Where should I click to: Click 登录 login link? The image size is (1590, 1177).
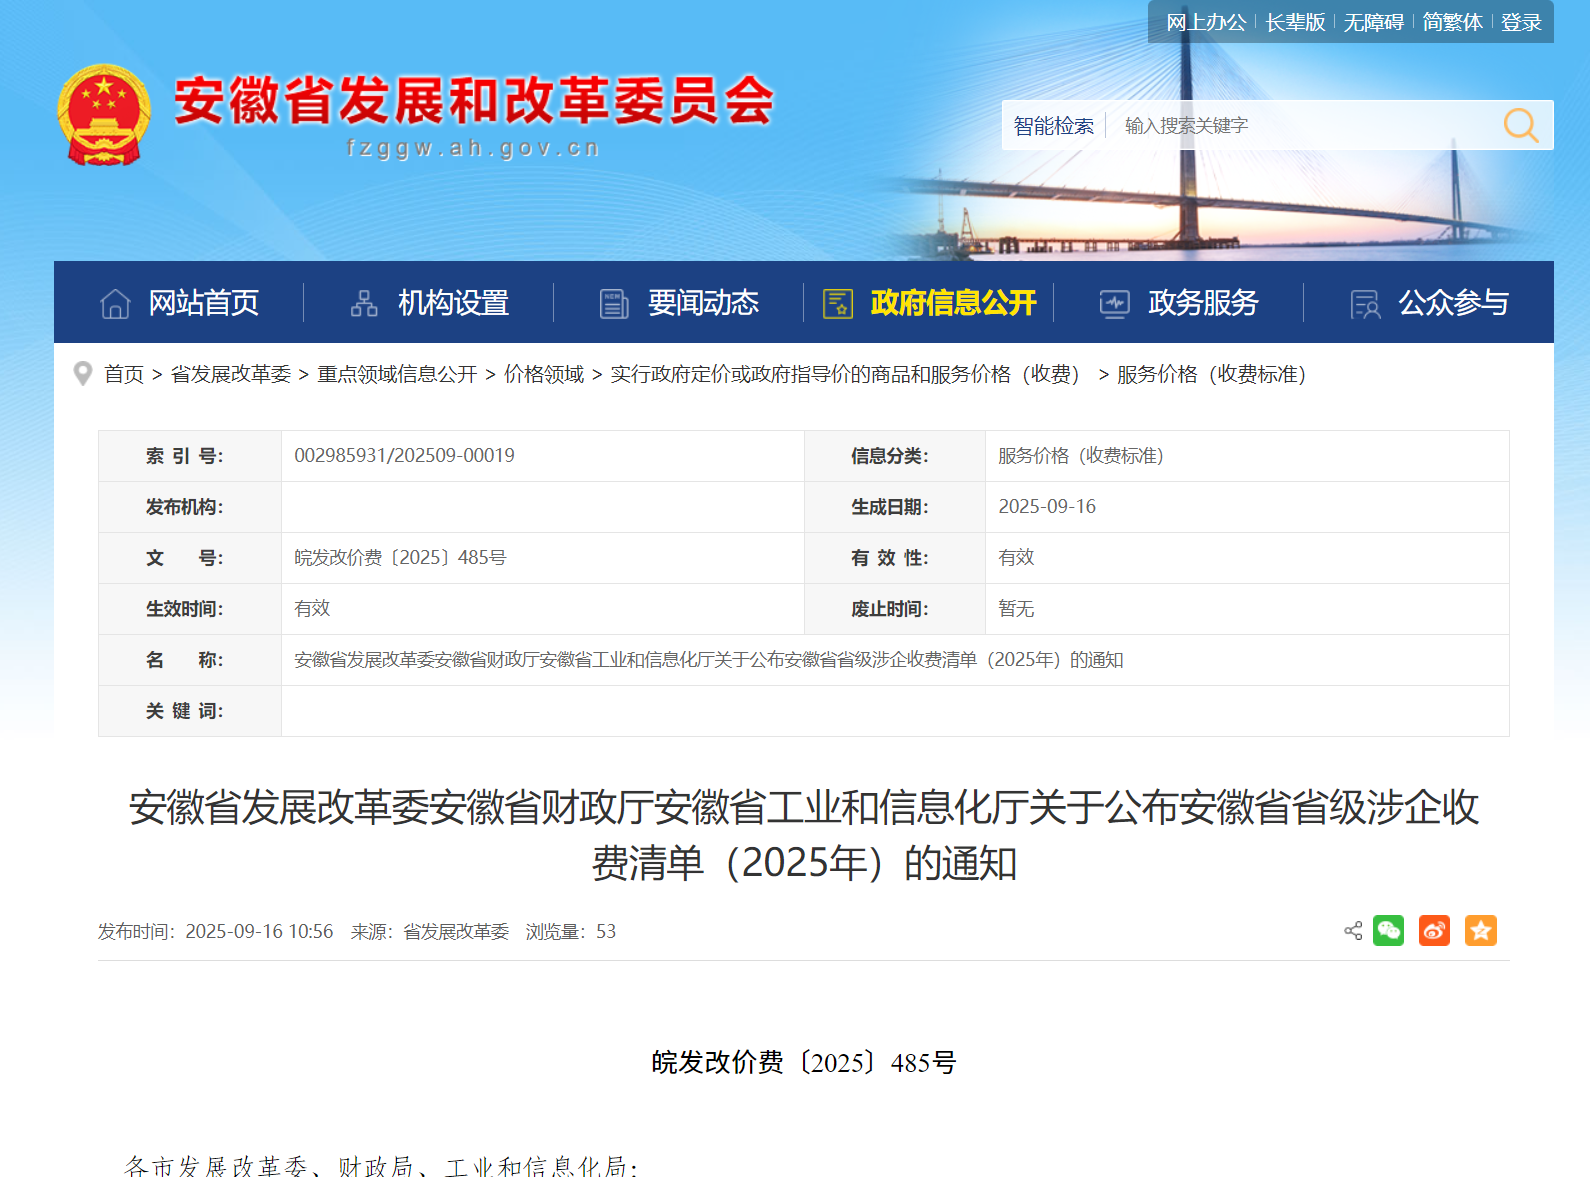(1521, 22)
